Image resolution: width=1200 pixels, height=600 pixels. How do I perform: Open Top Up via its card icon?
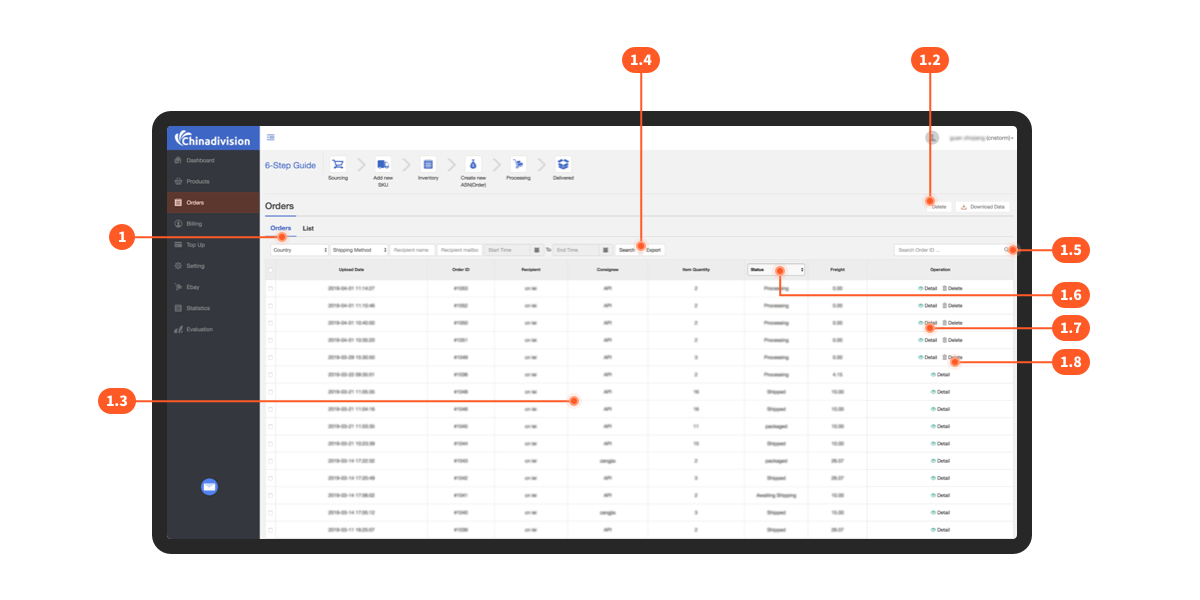178,245
